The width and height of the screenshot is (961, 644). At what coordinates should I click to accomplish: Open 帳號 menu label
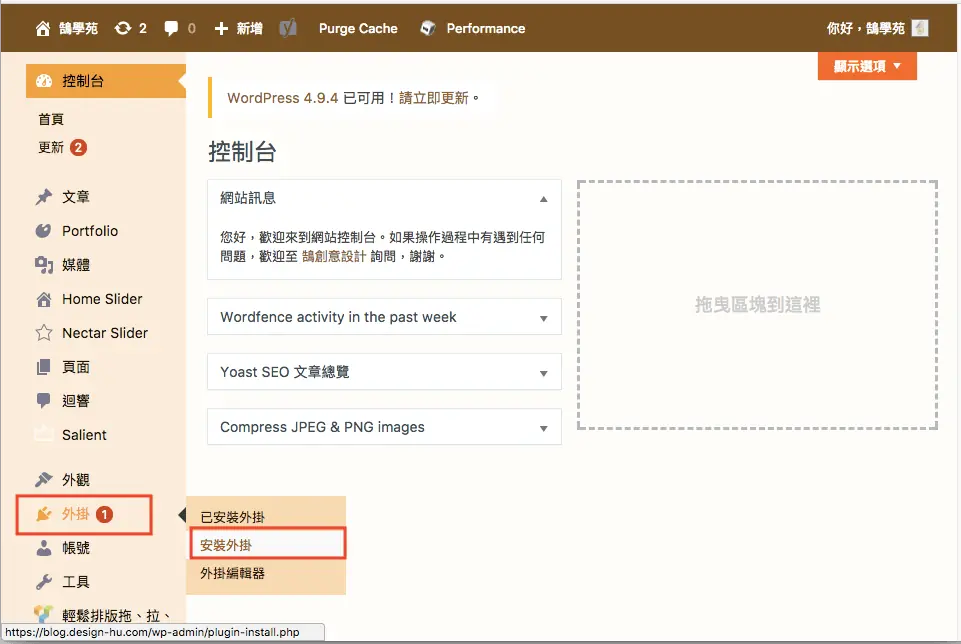pos(76,548)
